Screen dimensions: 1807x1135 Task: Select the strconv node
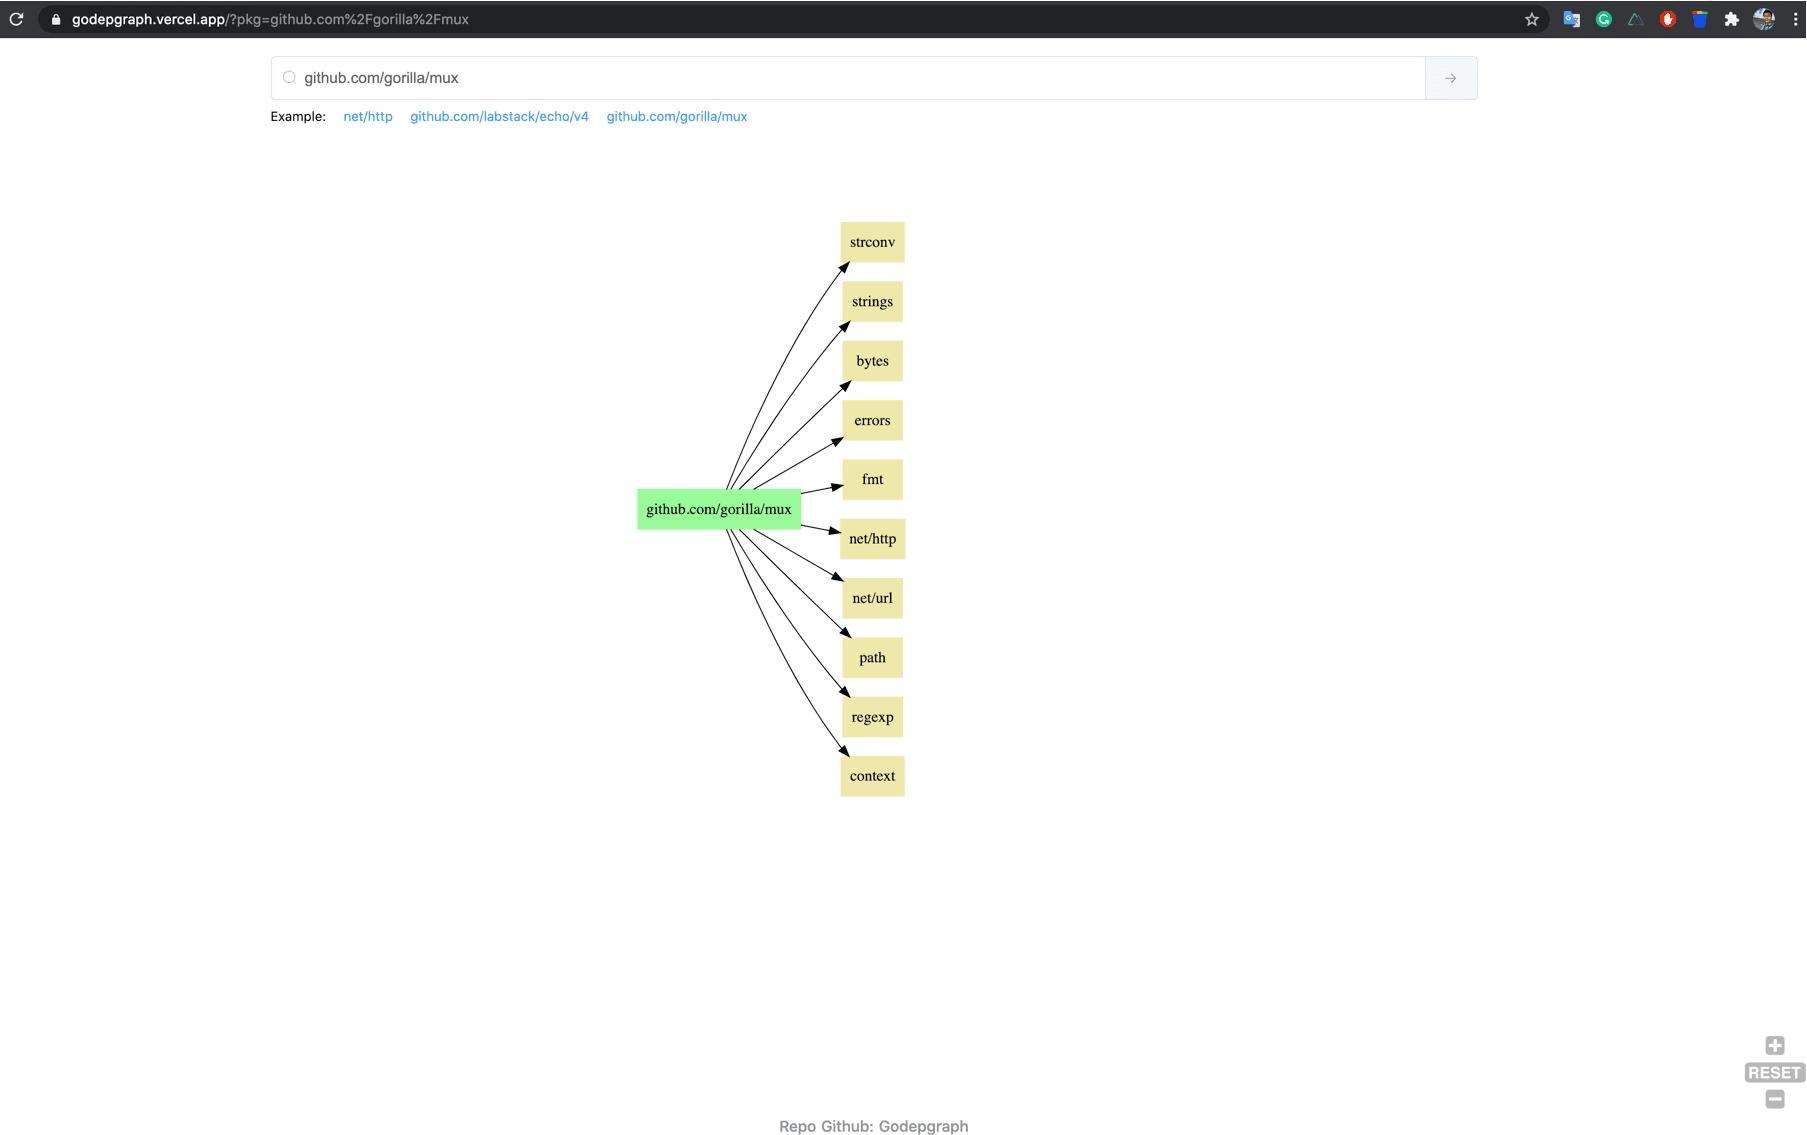click(872, 242)
